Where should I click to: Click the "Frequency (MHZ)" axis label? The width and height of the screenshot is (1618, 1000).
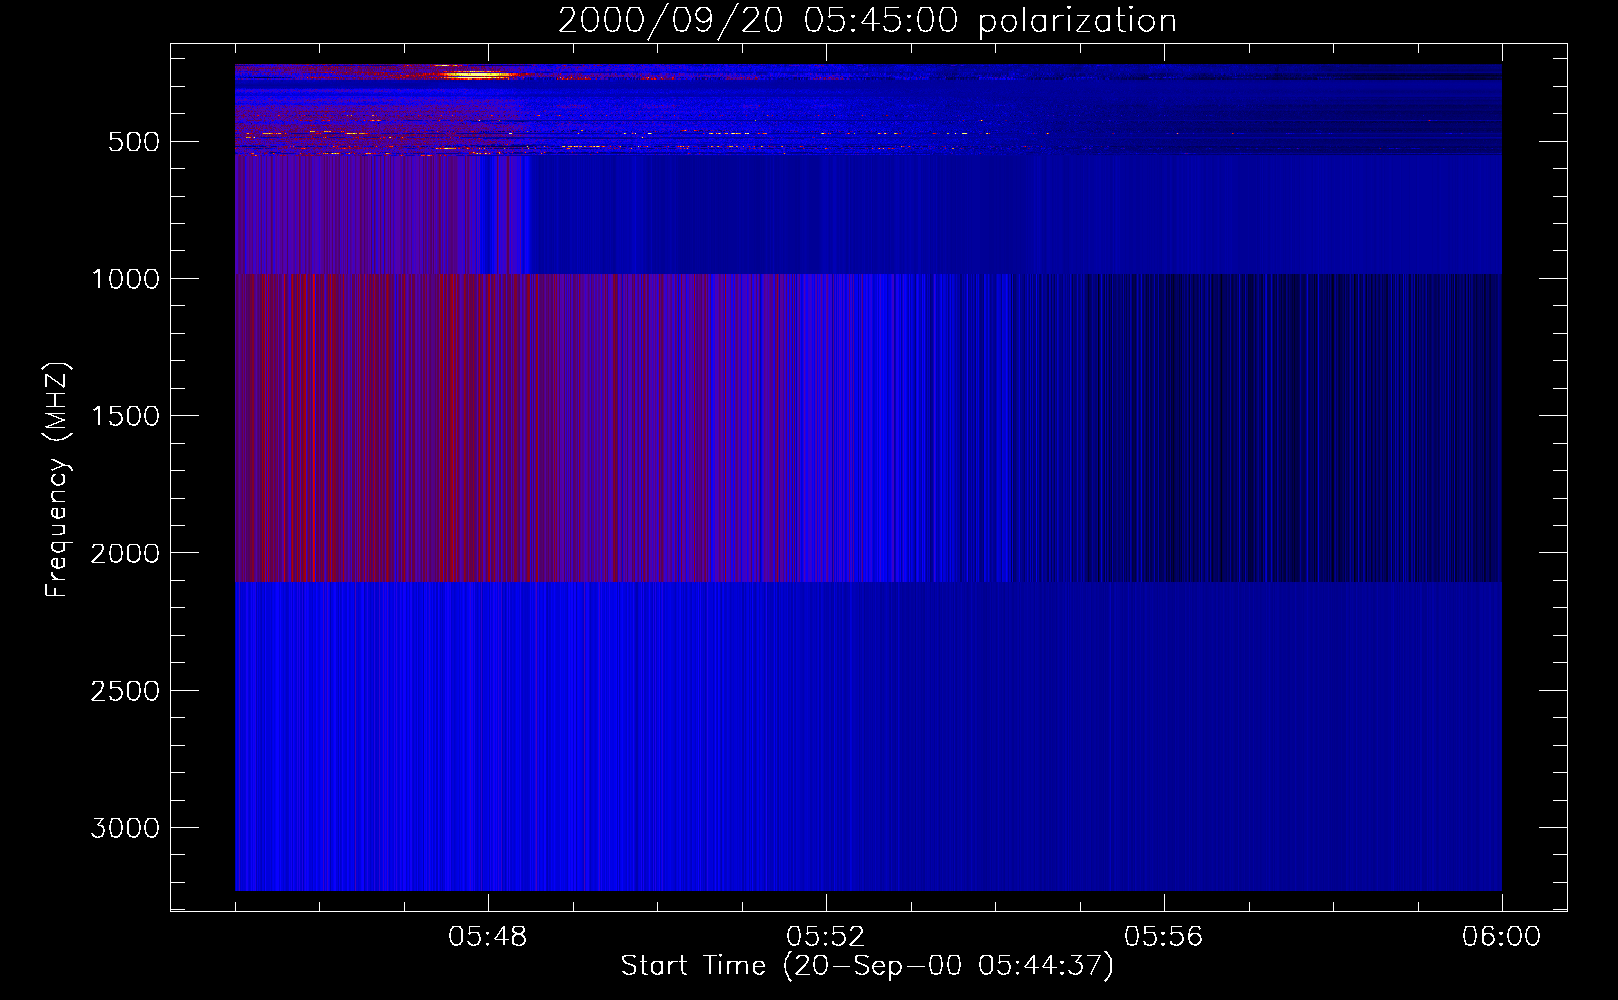57,479
